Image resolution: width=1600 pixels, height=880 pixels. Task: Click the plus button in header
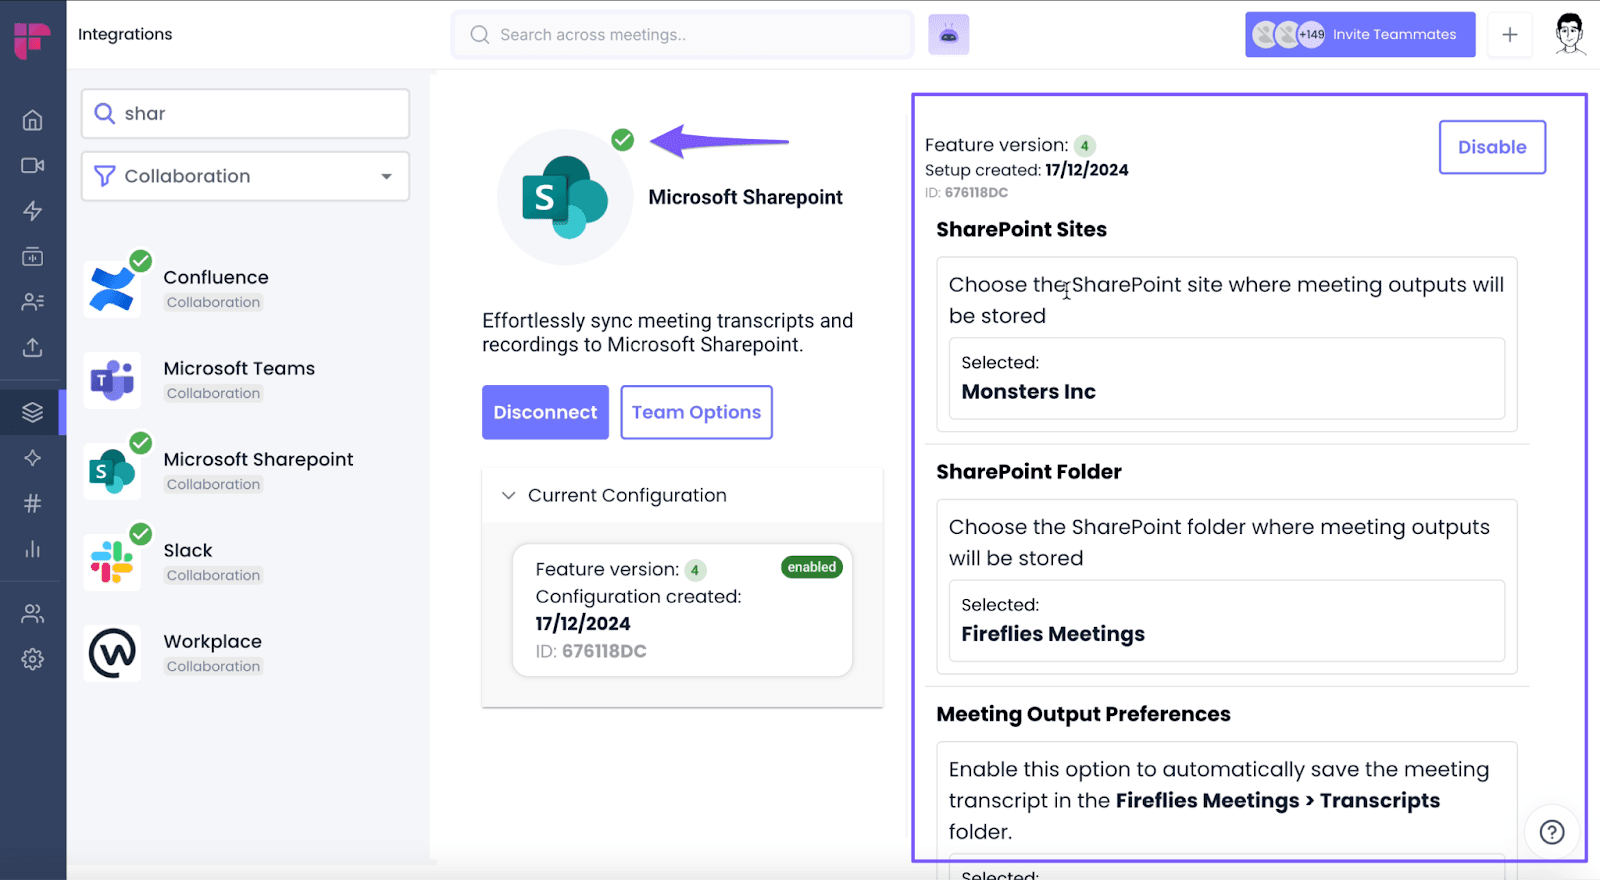1510,35
